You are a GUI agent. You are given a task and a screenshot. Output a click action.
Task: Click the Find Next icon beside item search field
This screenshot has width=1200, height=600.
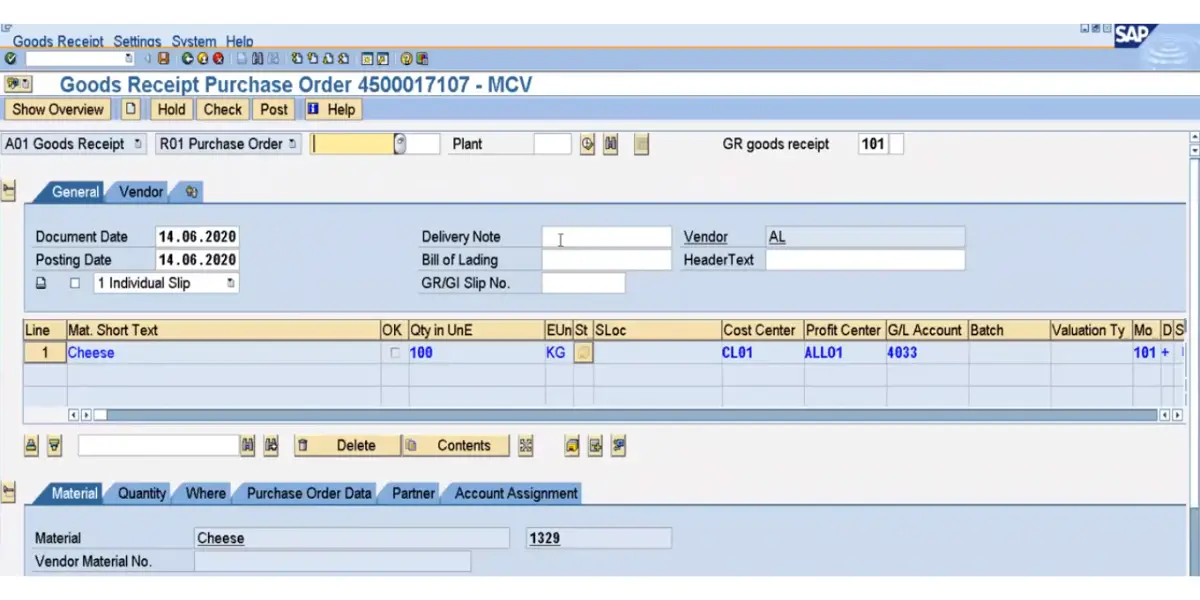point(270,446)
